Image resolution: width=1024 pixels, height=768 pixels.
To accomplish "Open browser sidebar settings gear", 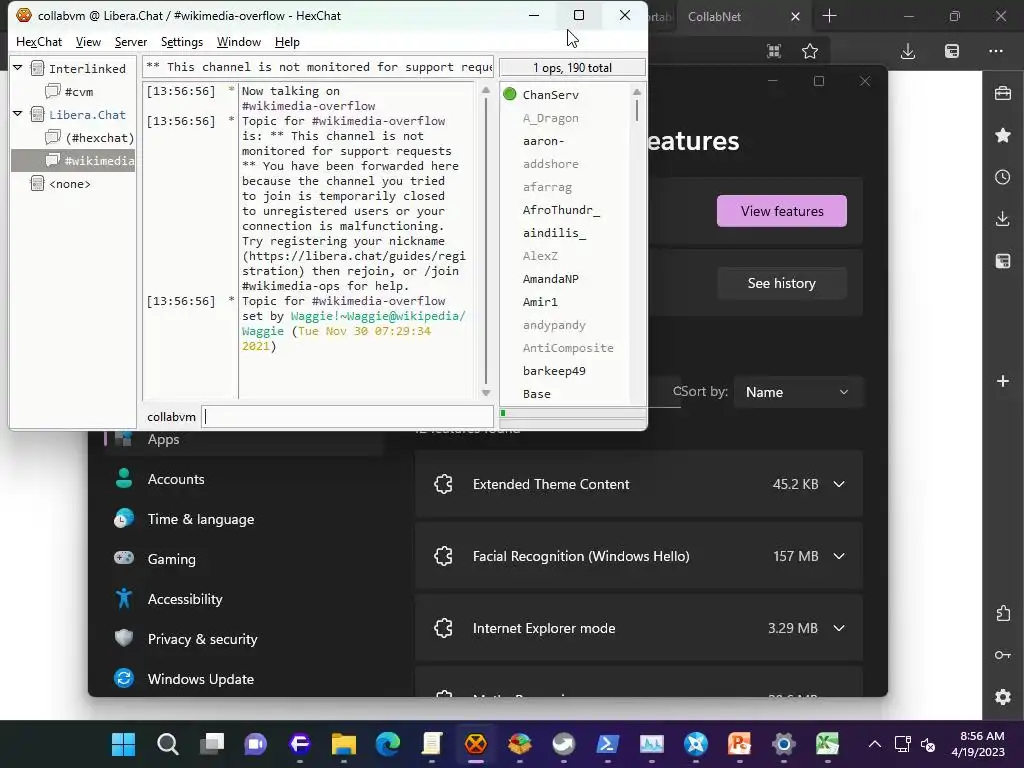I will point(1003,697).
